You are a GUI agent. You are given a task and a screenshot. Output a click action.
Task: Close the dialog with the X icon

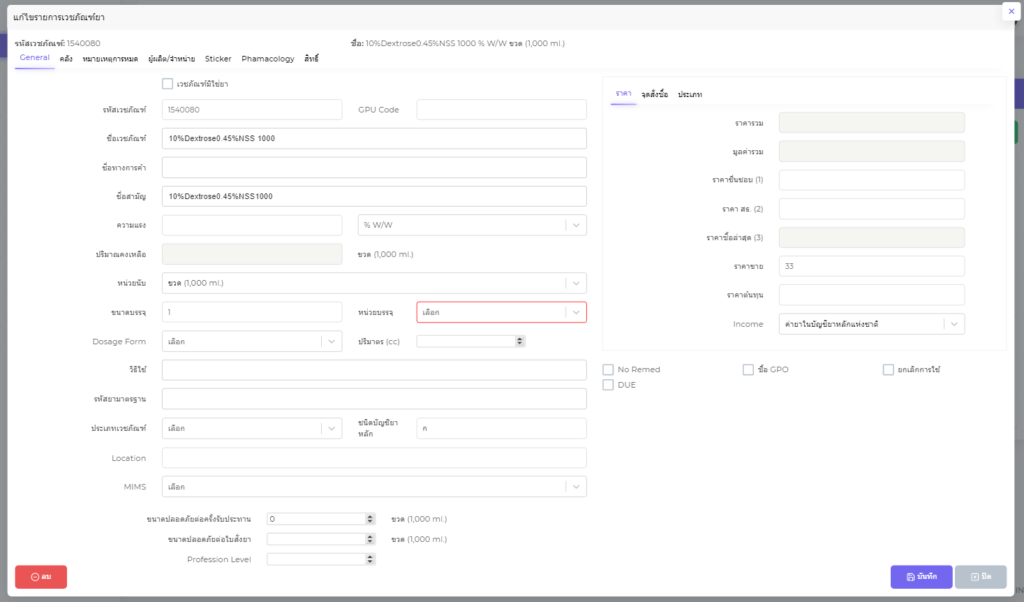point(1009,12)
